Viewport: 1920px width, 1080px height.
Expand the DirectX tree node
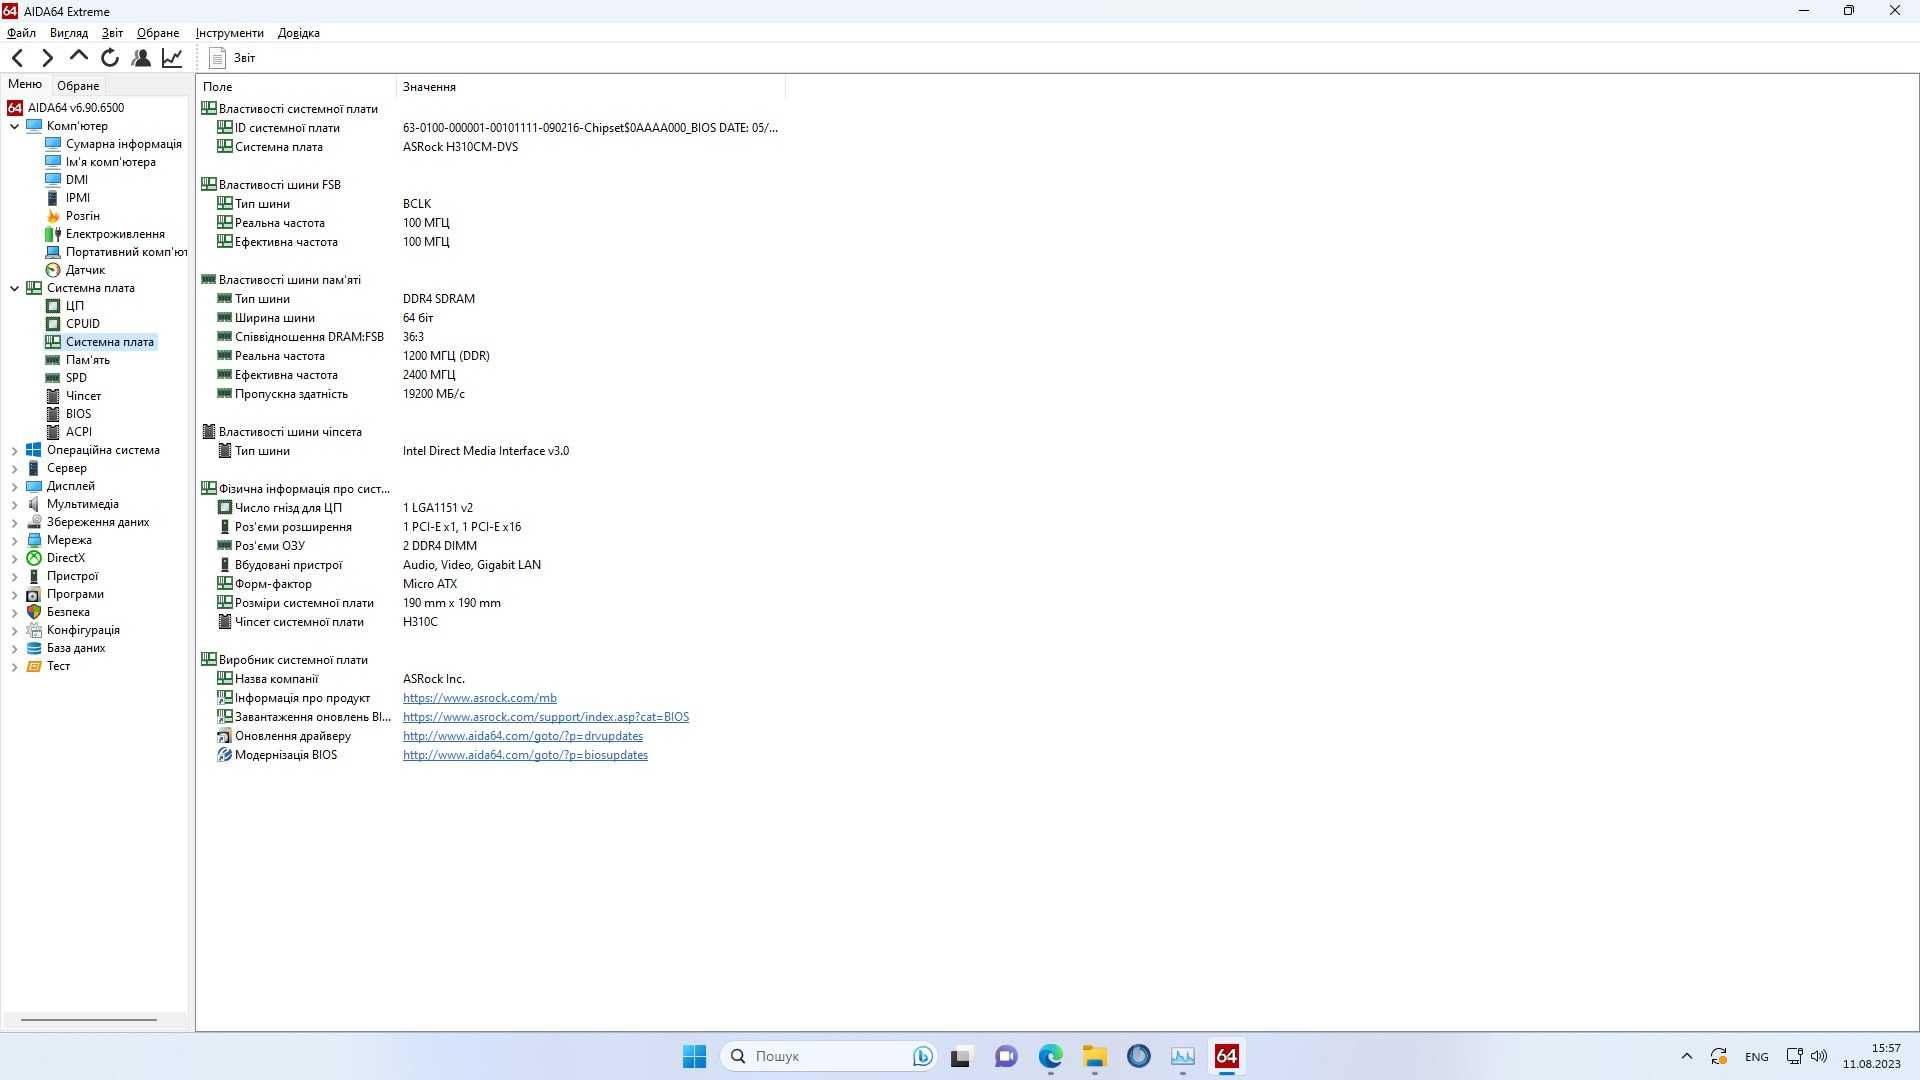(14, 559)
